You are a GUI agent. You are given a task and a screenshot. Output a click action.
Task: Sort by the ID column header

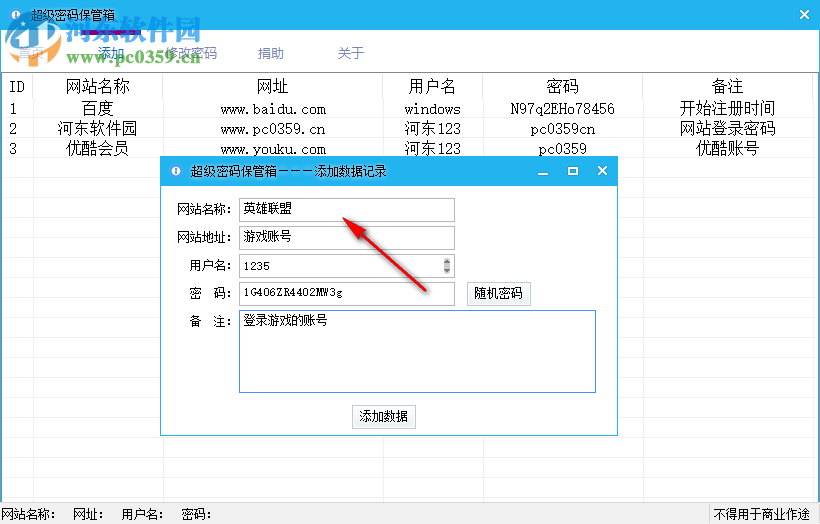pos(17,86)
